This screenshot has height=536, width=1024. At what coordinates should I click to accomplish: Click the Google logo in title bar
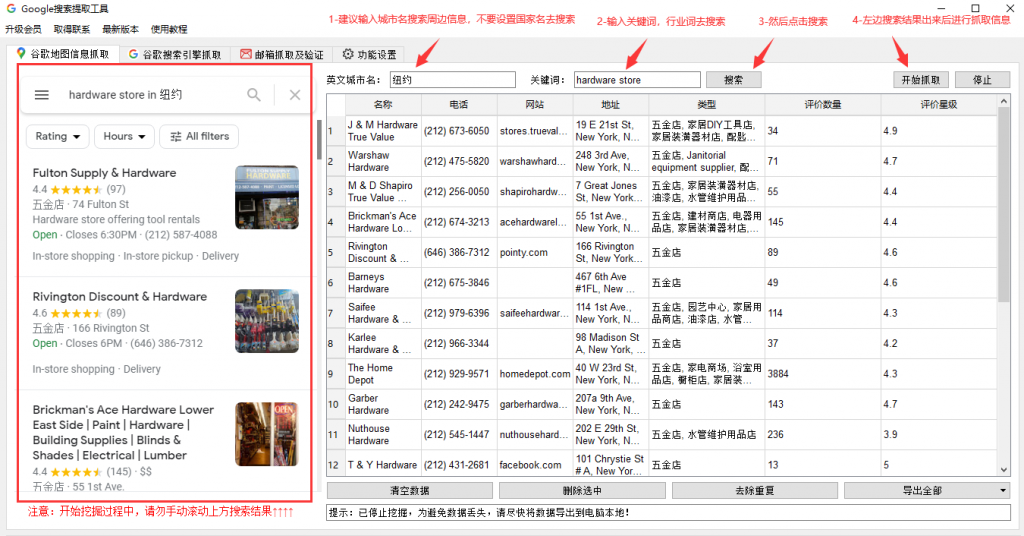click(x=11, y=8)
